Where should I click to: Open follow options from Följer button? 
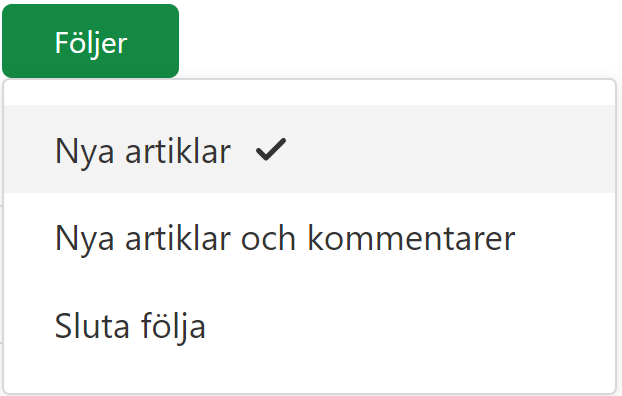[x=90, y=41]
